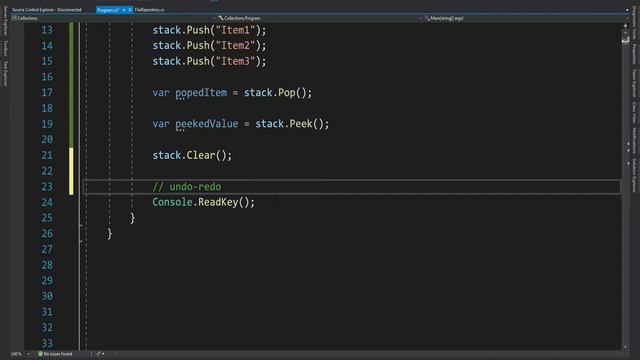Image resolution: width=640 pixels, height=360 pixels.
Task: Open the Team Explorer side tab
Action: 634,83
